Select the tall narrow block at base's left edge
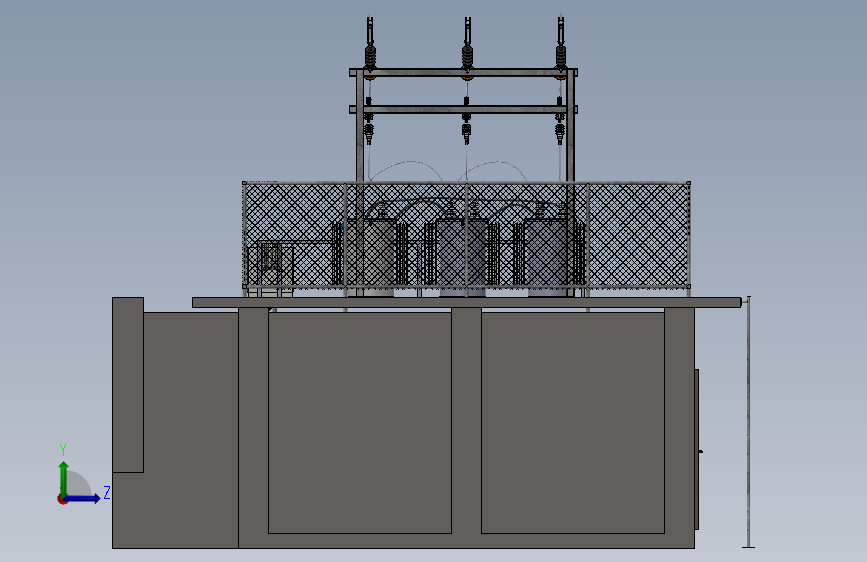The image size is (867, 562). coord(128,385)
